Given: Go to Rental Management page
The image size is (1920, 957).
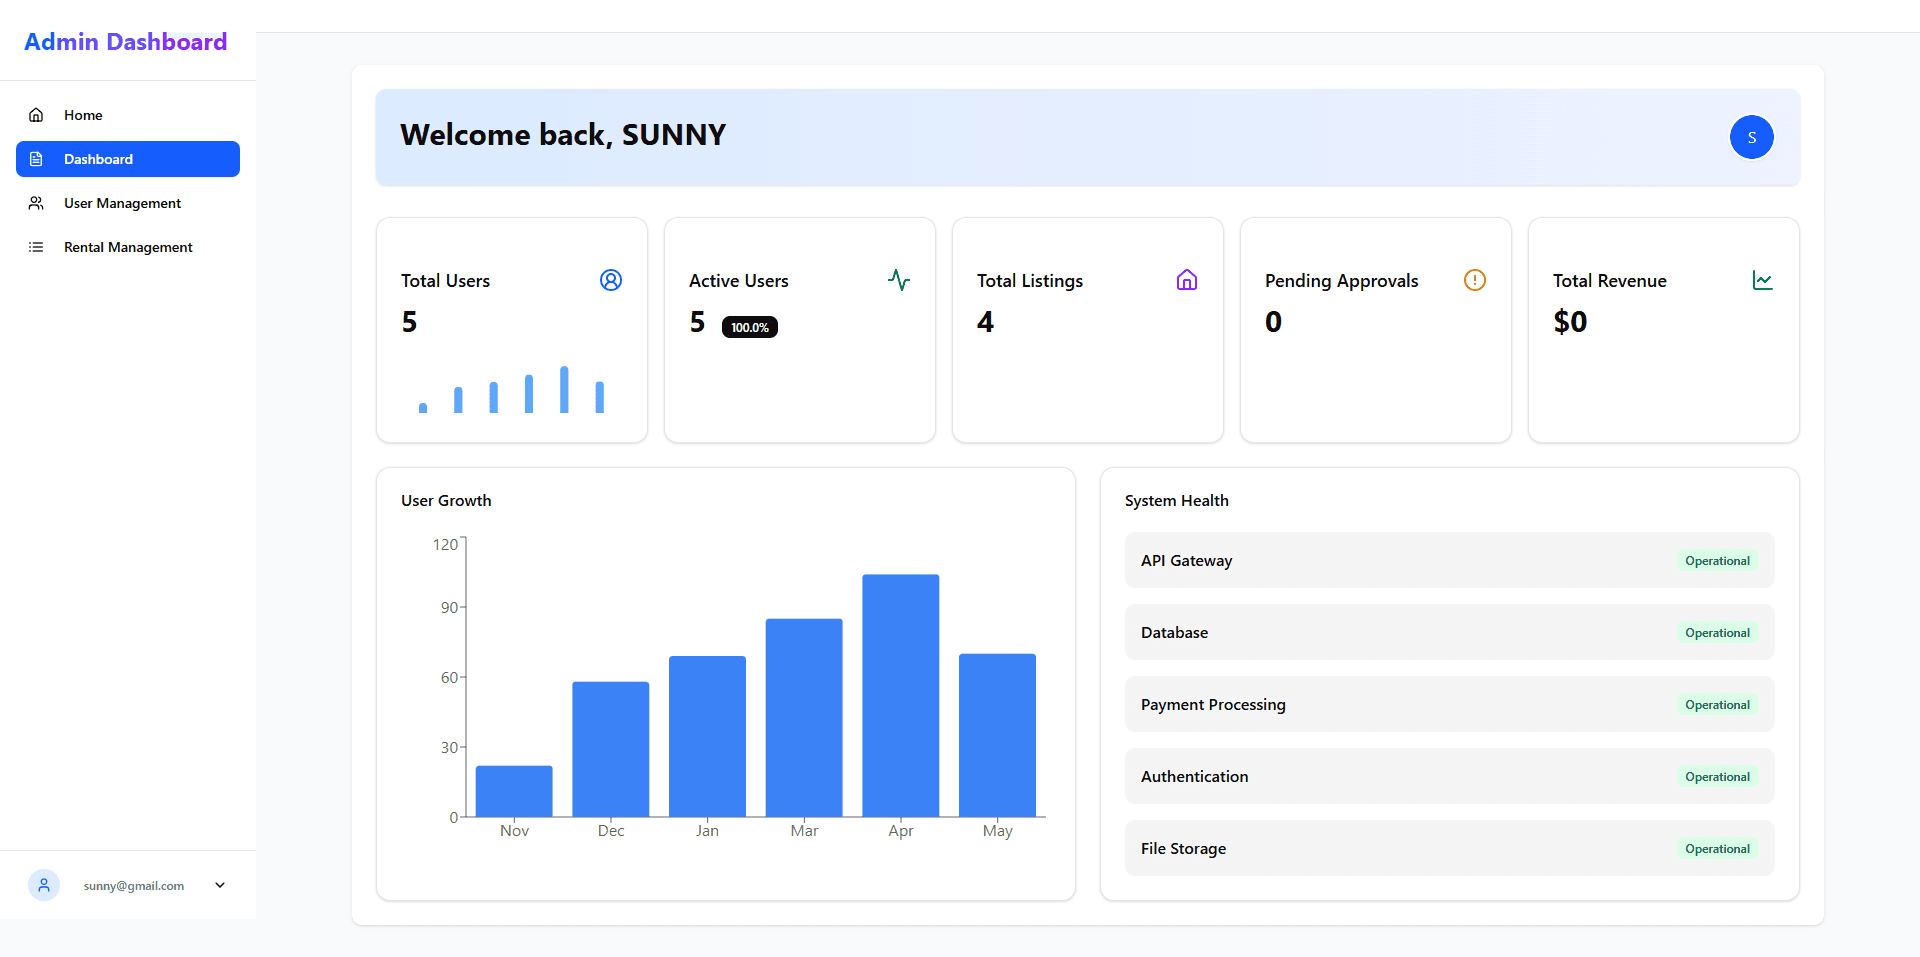Looking at the screenshot, I should (x=128, y=247).
